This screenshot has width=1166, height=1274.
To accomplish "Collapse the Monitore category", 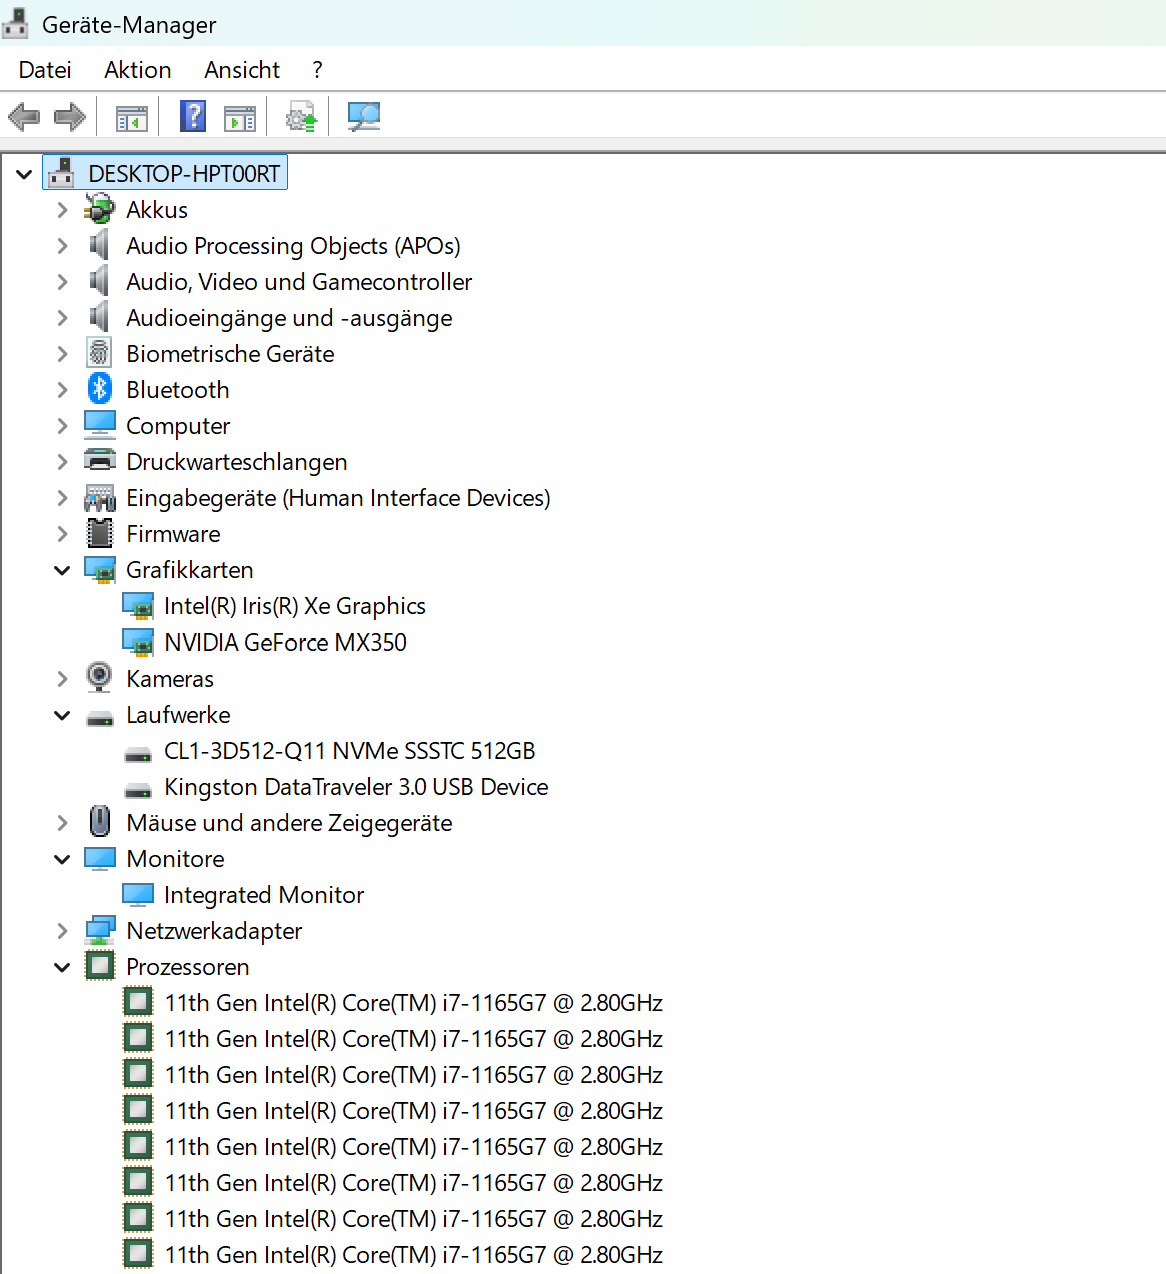I will click(62, 859).
